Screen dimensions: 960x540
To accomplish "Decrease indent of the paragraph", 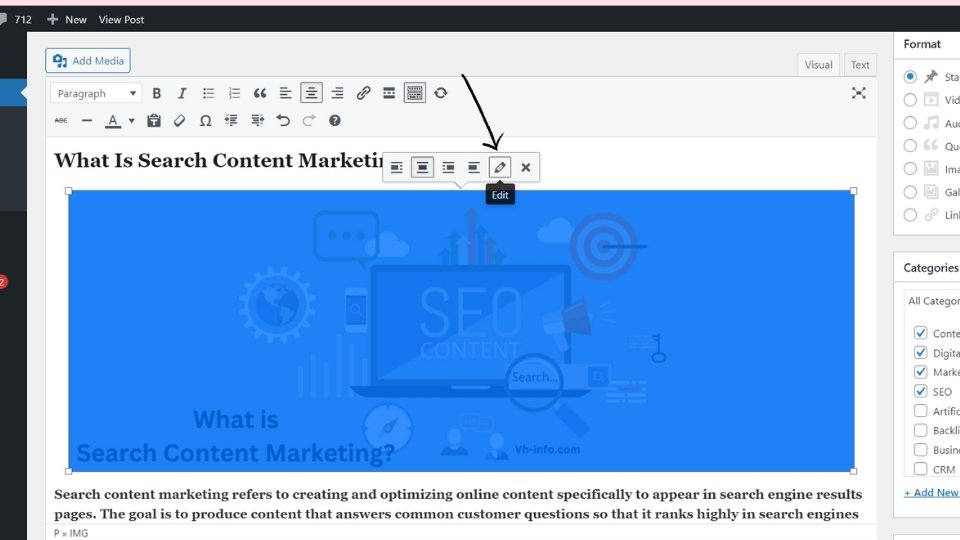I will click(x=231, y=121).
